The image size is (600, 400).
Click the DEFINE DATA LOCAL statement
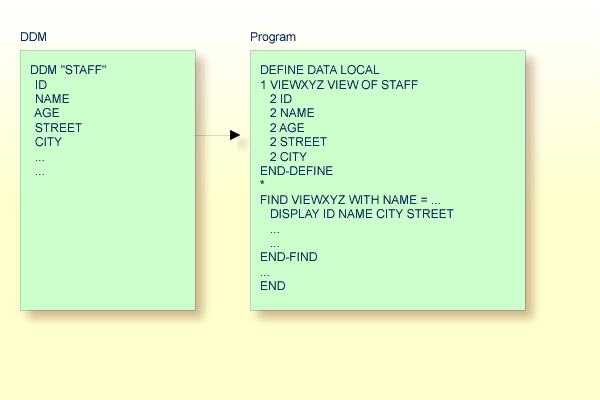tap(319, 70)
